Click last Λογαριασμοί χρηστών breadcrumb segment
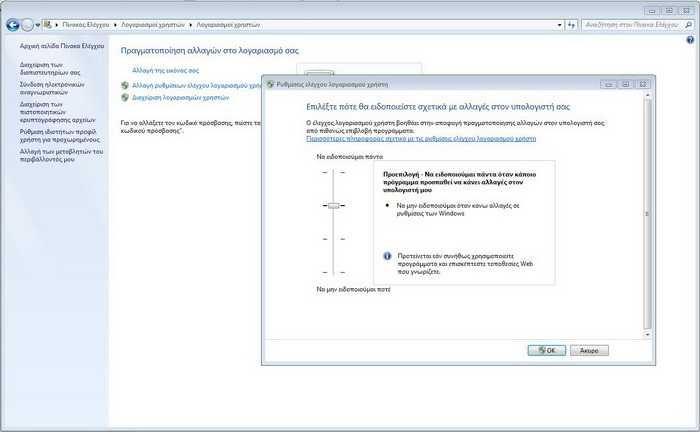This screenshot has height=432, width=700. click(x=228, y=25)
